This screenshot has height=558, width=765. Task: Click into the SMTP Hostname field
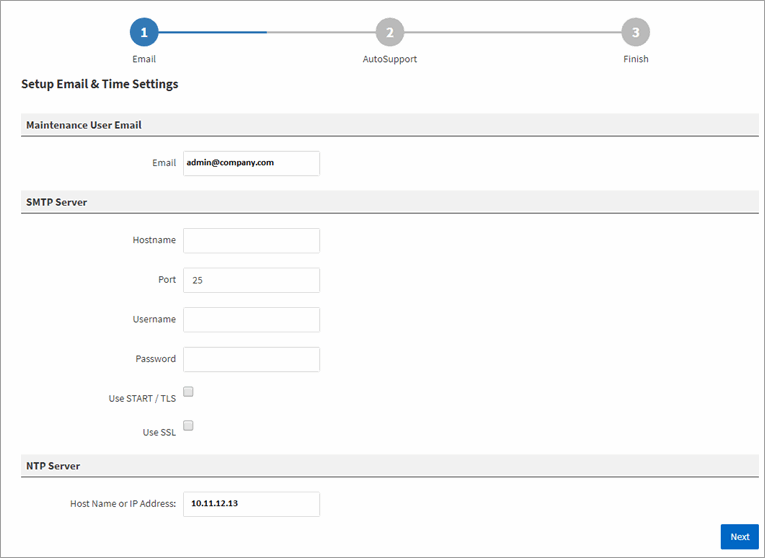coord(251,241)
